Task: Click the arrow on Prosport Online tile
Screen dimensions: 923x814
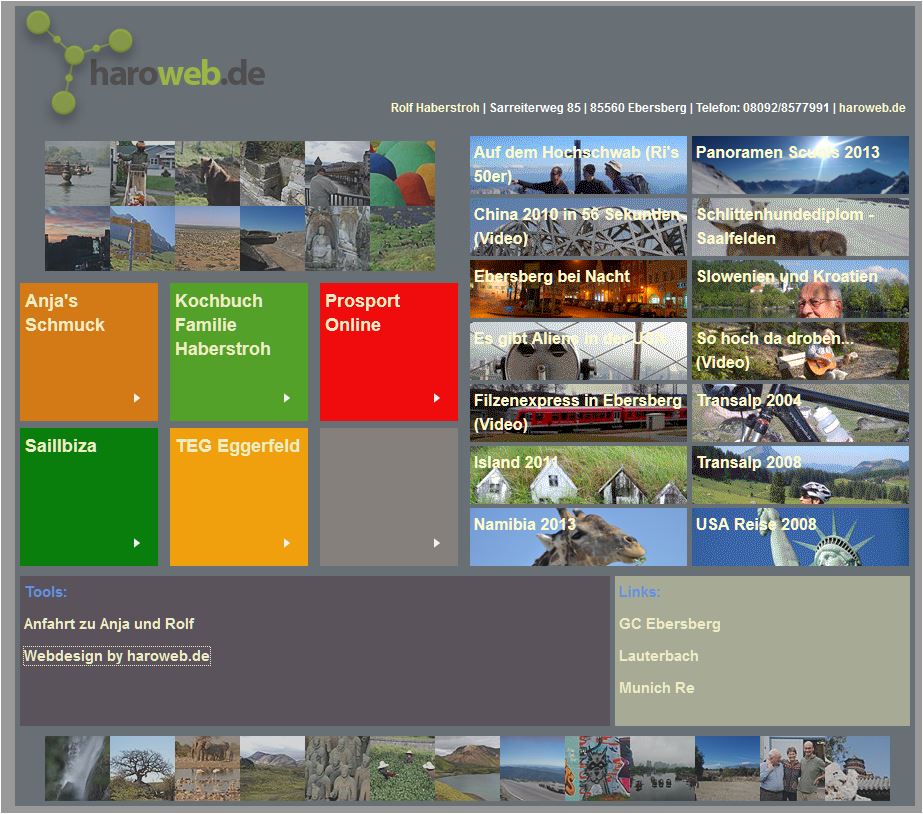Action: point(437,398)
